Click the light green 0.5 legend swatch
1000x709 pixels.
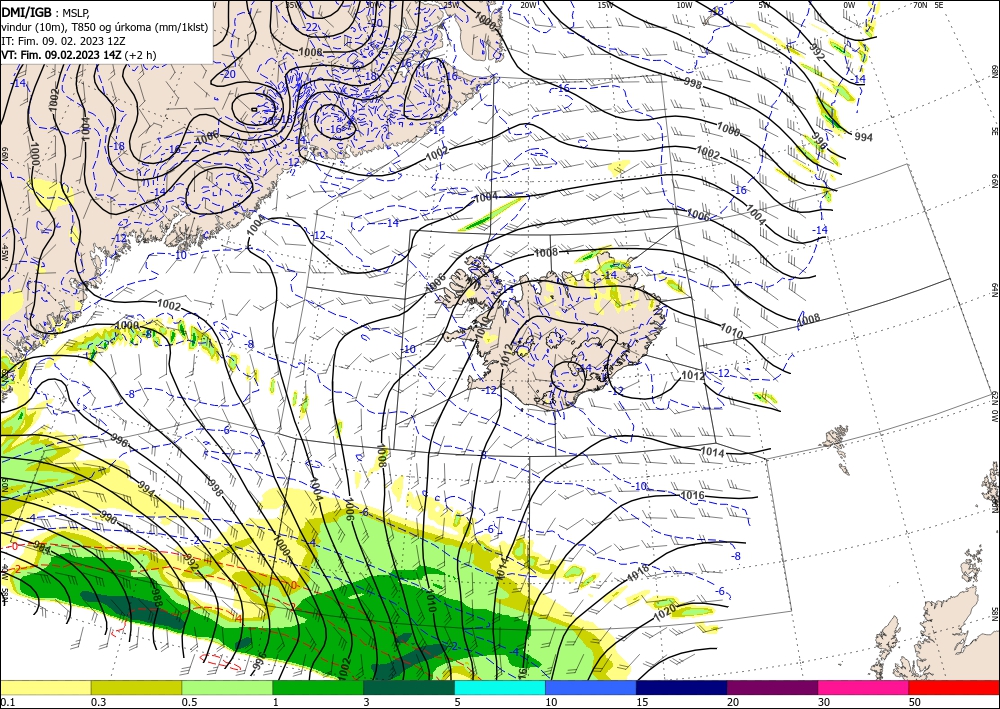pyautogui.click(x=227, y=687)
